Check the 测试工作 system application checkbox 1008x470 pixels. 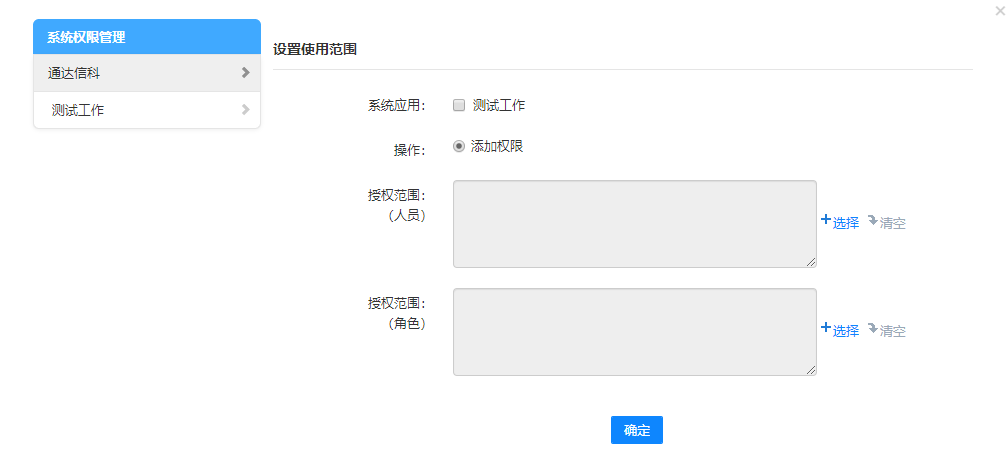coord(459,105)
